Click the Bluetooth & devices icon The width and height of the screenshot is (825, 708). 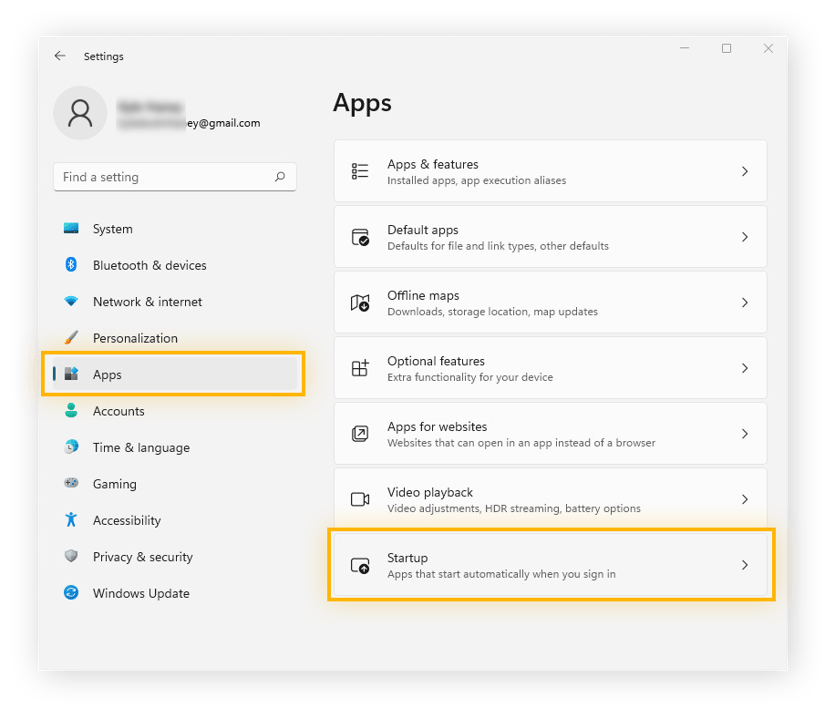coord(71,265)
